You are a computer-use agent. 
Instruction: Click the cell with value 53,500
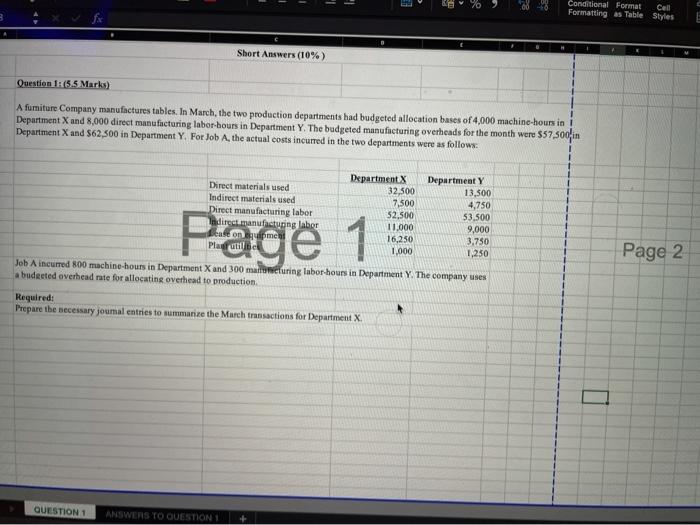476,217
